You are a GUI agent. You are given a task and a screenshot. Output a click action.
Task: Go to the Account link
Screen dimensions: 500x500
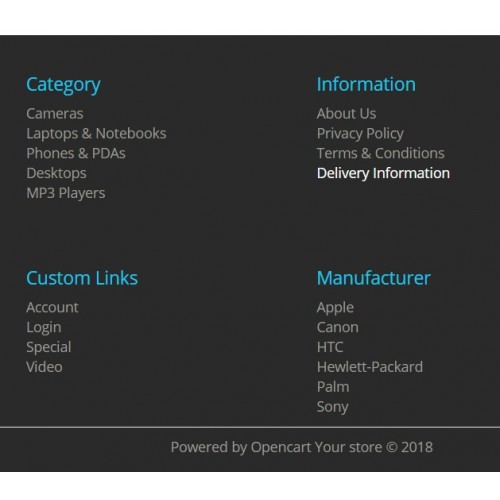52,307
